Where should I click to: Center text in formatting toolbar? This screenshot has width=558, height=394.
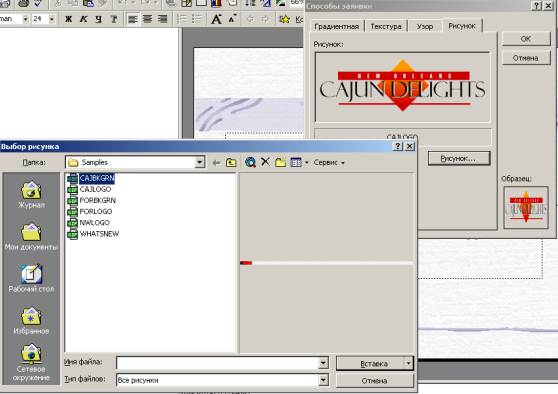tap(147, 19)
